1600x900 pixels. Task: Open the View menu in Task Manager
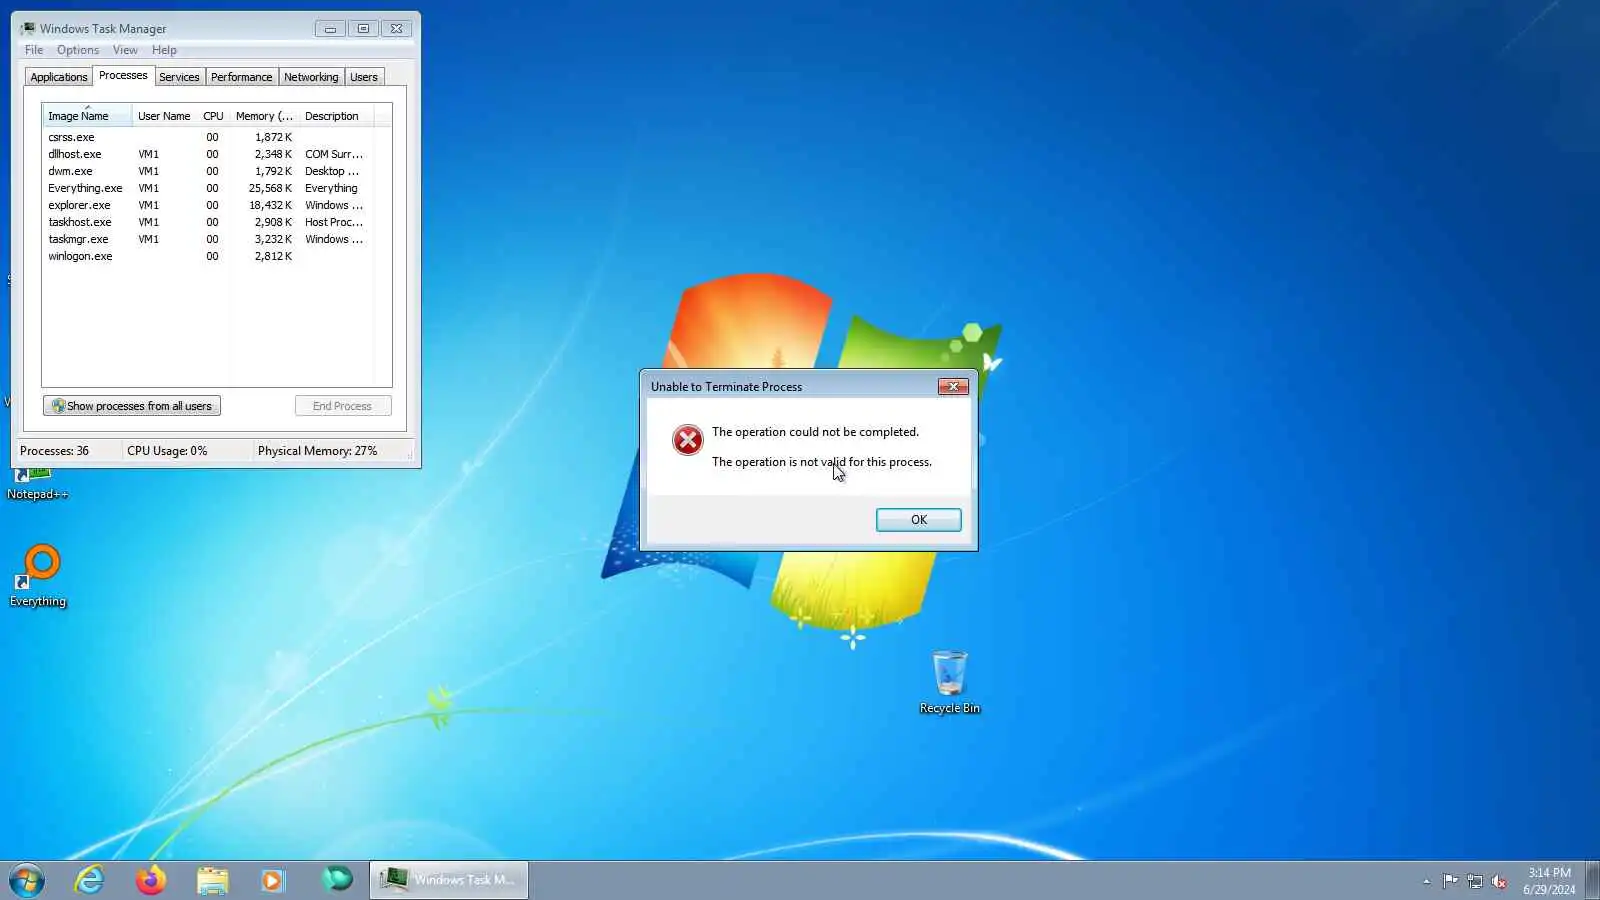(x=125, y=50)
